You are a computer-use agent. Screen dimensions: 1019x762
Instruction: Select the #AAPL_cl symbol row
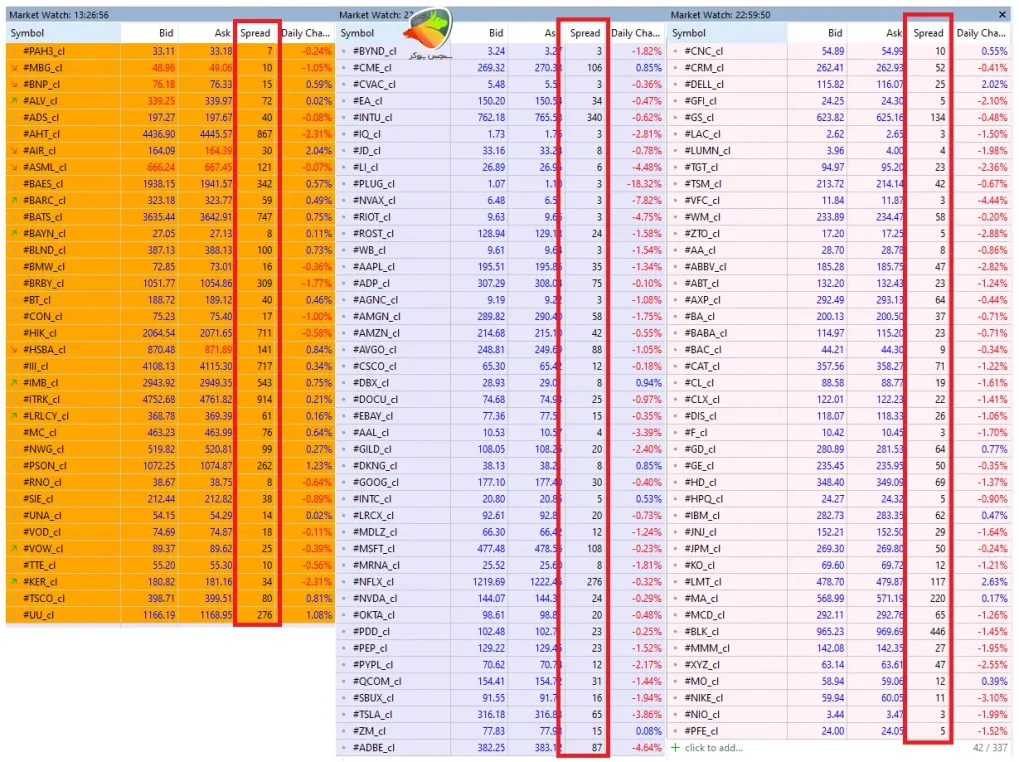(x=500, y=266)
